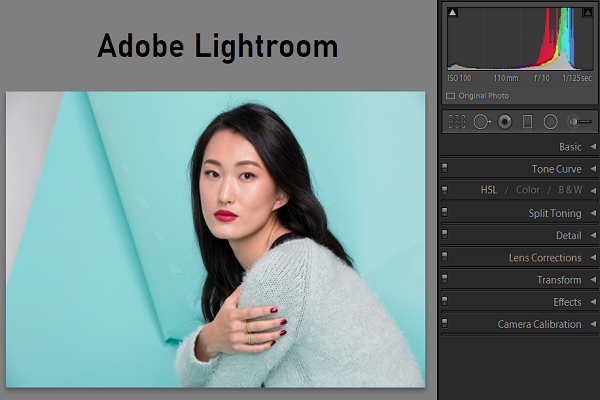Toggle the Detail panel switch
This screenshot has width=600, height=400.
445,234
